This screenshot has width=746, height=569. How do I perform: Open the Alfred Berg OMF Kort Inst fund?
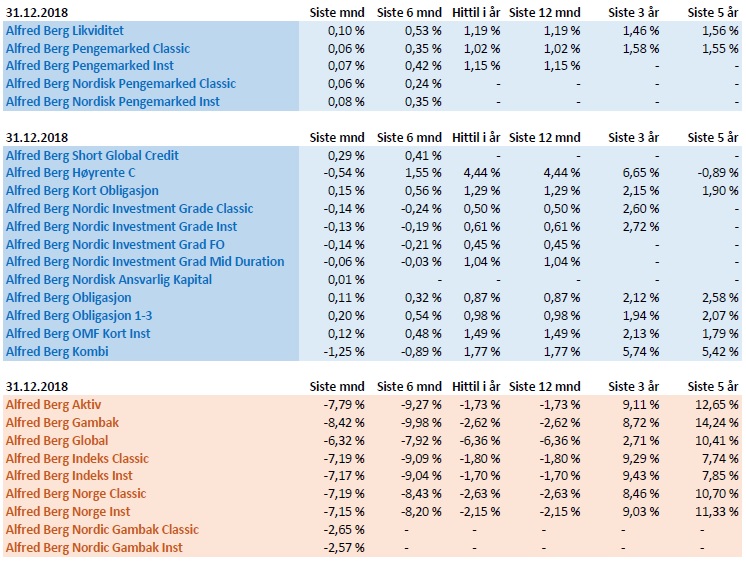pos(78,334)
